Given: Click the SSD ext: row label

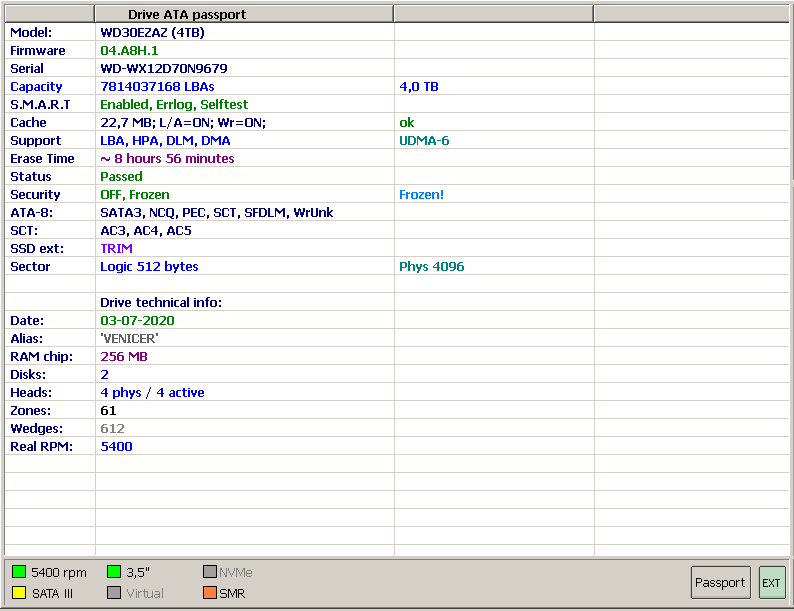Looking at the screenshot, I should pyautogui.click(x=37, y=249).
